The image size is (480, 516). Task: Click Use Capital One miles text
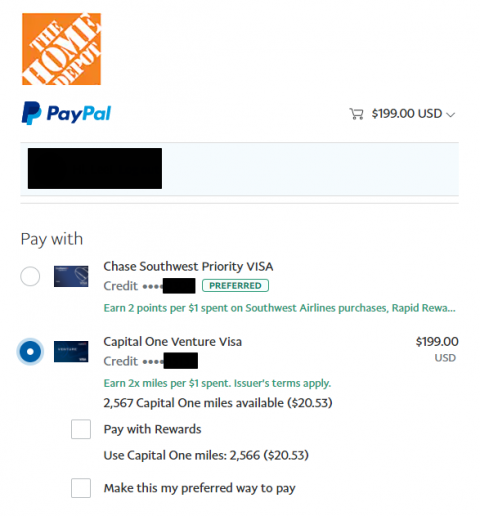point(206,455)
